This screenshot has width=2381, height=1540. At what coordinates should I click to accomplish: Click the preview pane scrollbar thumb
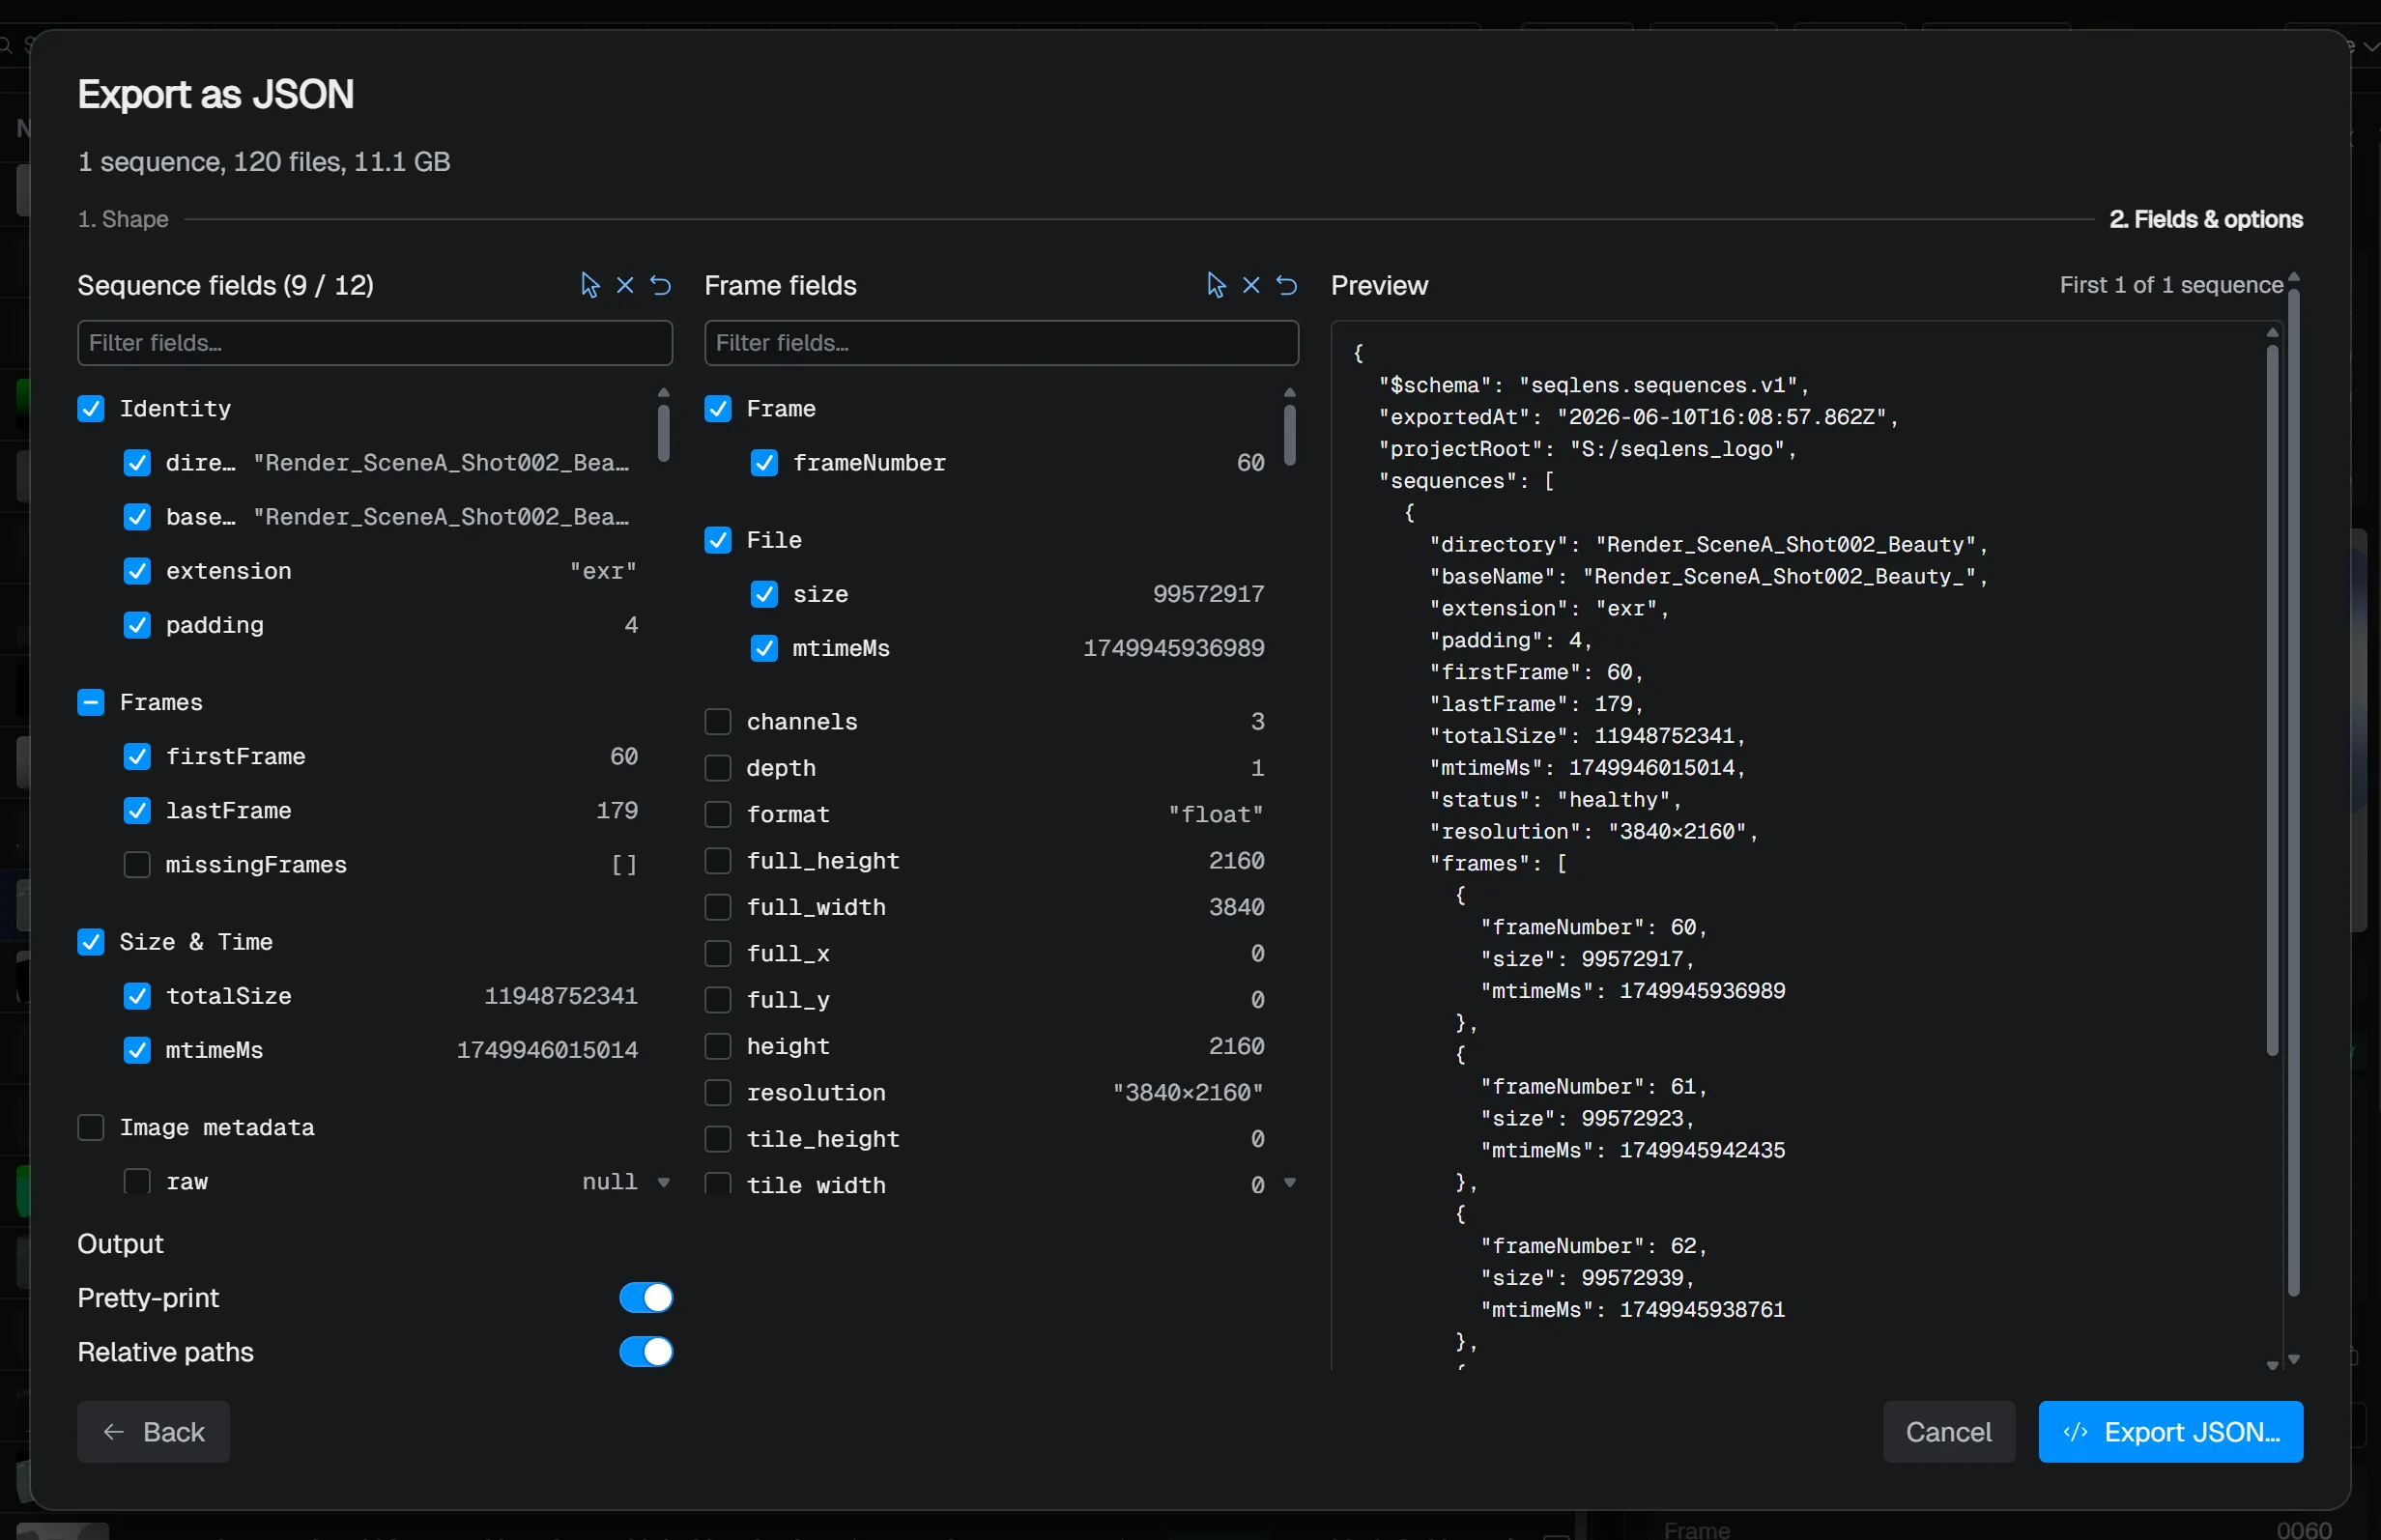tap(2272, 700)
